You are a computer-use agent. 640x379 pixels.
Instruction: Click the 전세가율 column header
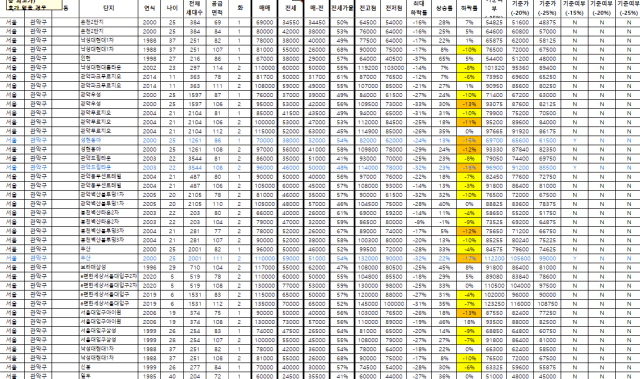tap(342, 8)
